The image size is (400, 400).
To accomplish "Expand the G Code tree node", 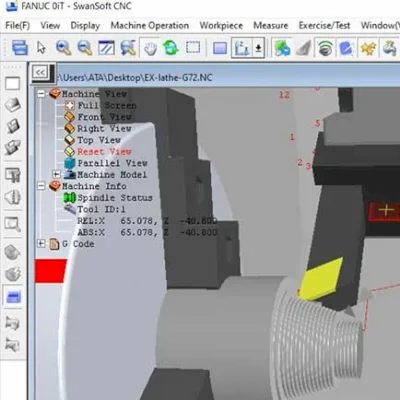I will point(41,244).
